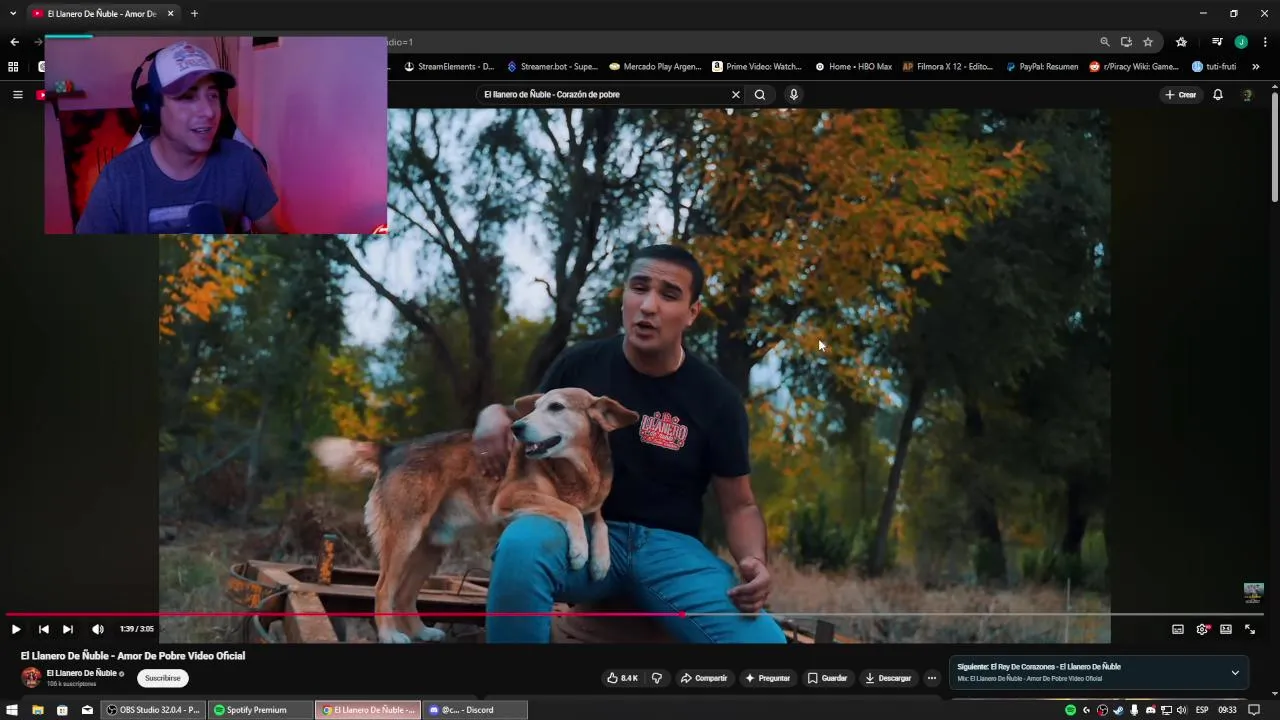Open the PayPal Resumen bookmark
This screenshot has height=720, width=1280.
[1042, 67]
